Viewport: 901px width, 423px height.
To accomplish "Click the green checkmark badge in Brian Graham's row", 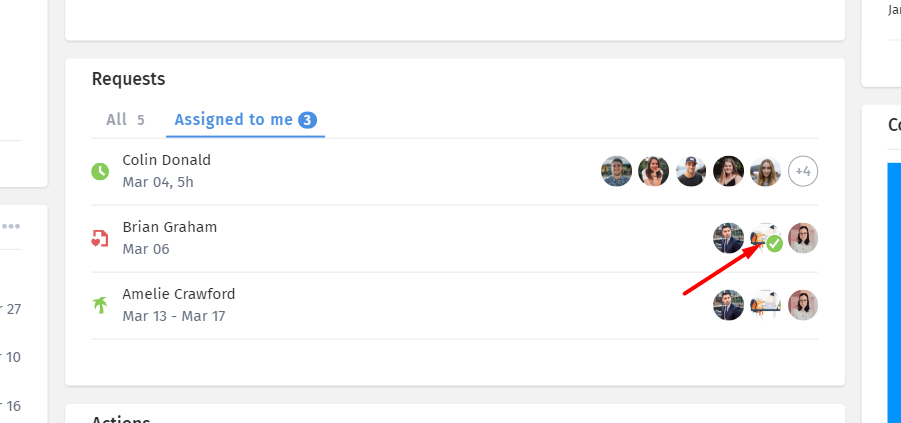I will point(775,244).
